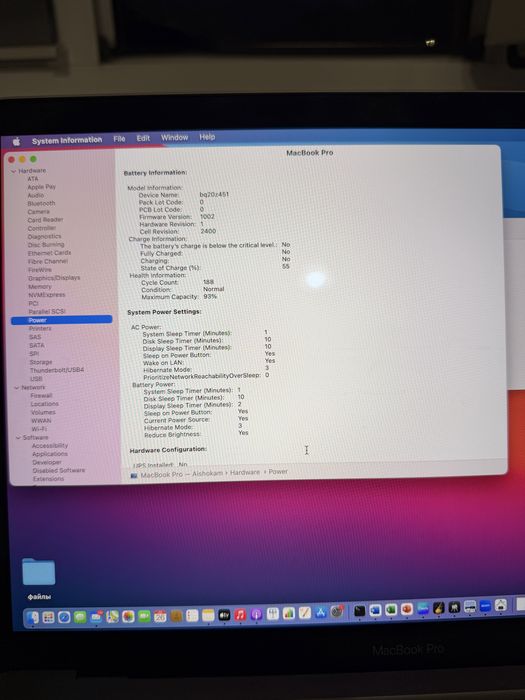525x700 pixels.
Task: Launch Microsoft Word from the Dock
Action: tap(375, 610)
